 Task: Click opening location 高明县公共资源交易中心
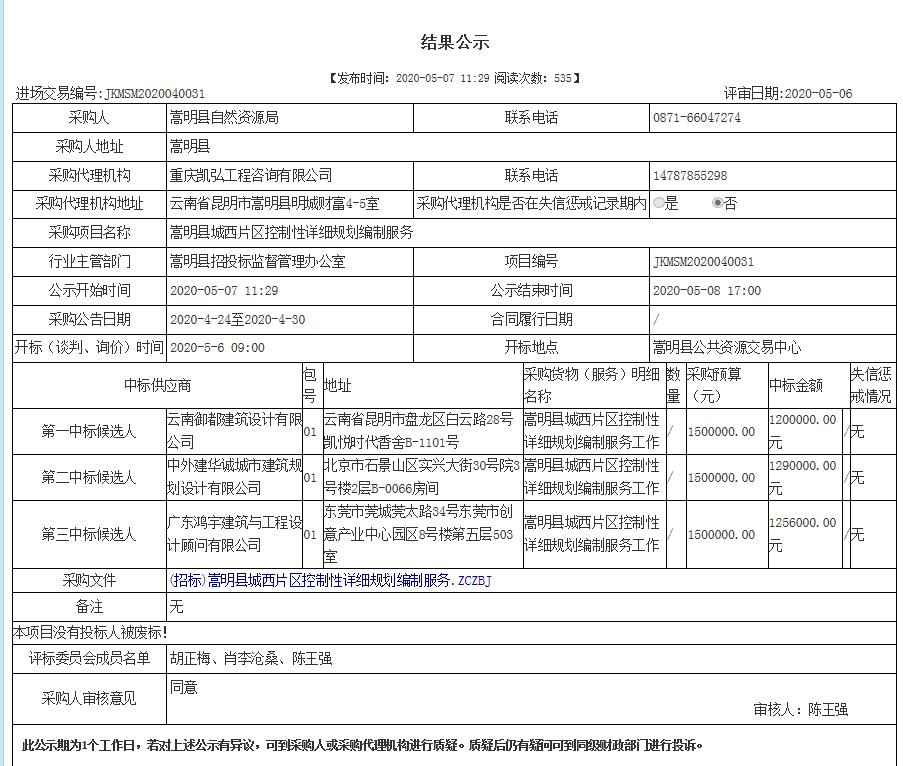[727, 348]
